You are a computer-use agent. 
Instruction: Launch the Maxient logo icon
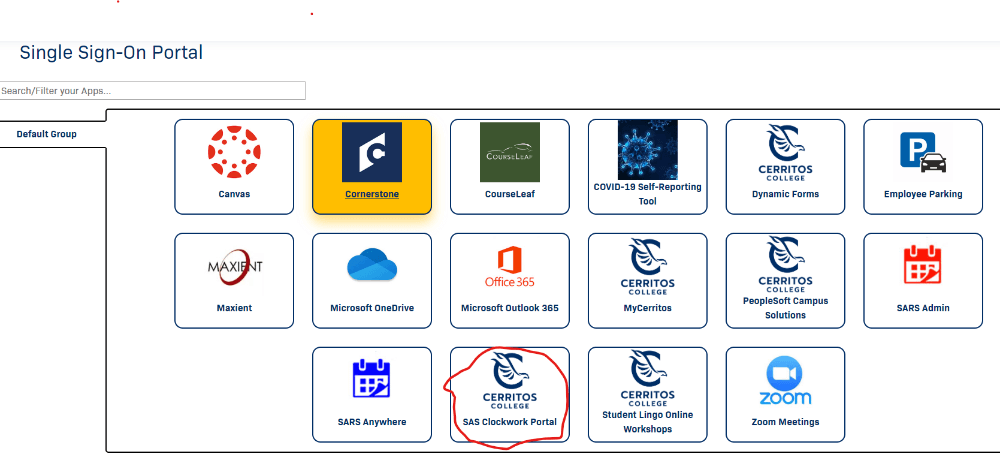(x=235, y=266)
